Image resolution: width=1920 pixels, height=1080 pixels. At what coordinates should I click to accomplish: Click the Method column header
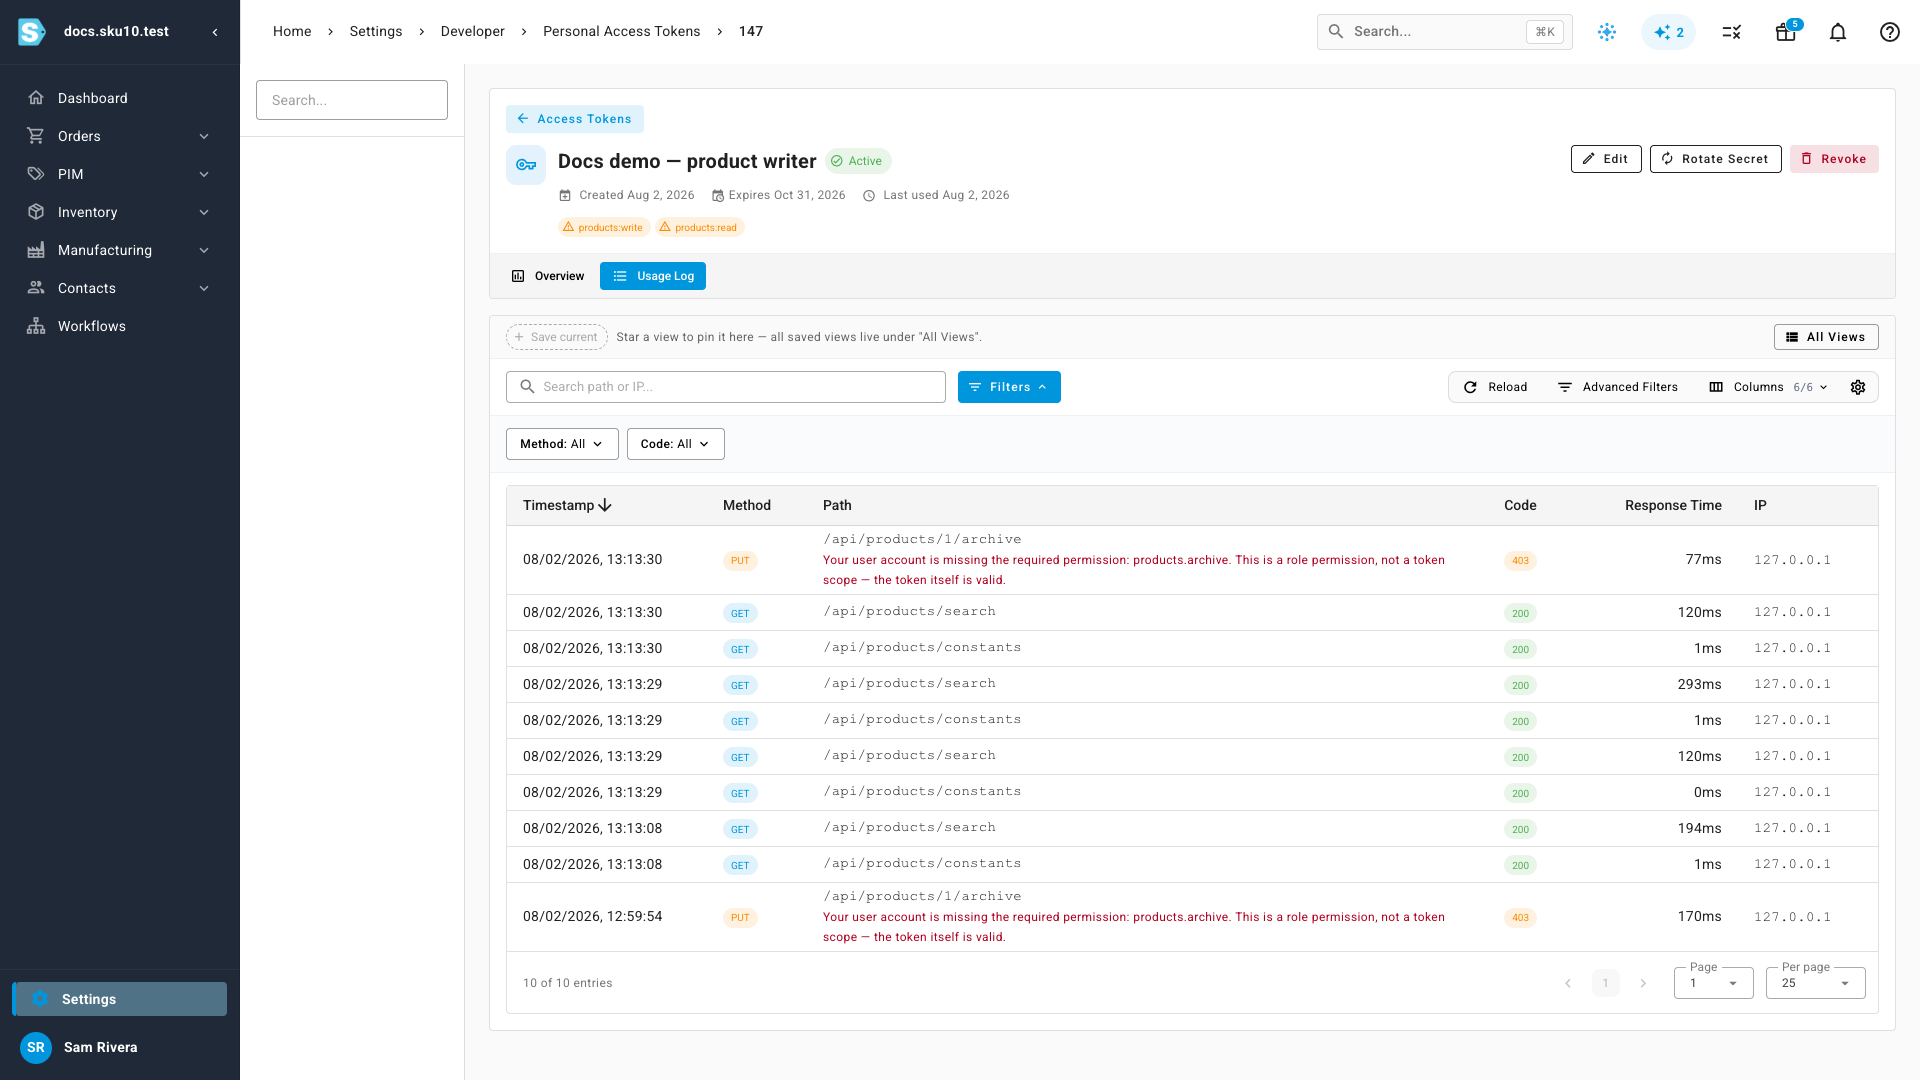(747, 505)
